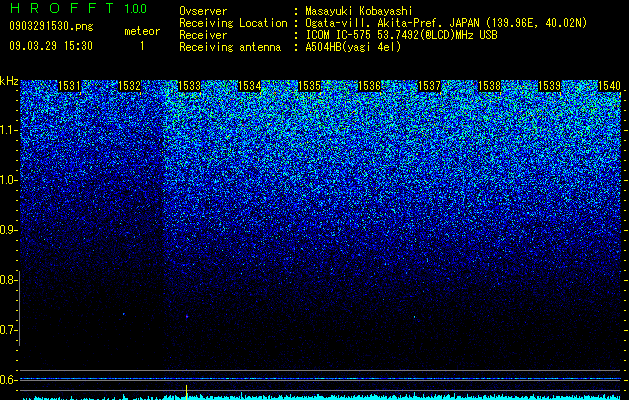Click the HROFFT title text
The height and width of the screenshot is (400, 629).
pyautogui.click(x=62, y=8)
